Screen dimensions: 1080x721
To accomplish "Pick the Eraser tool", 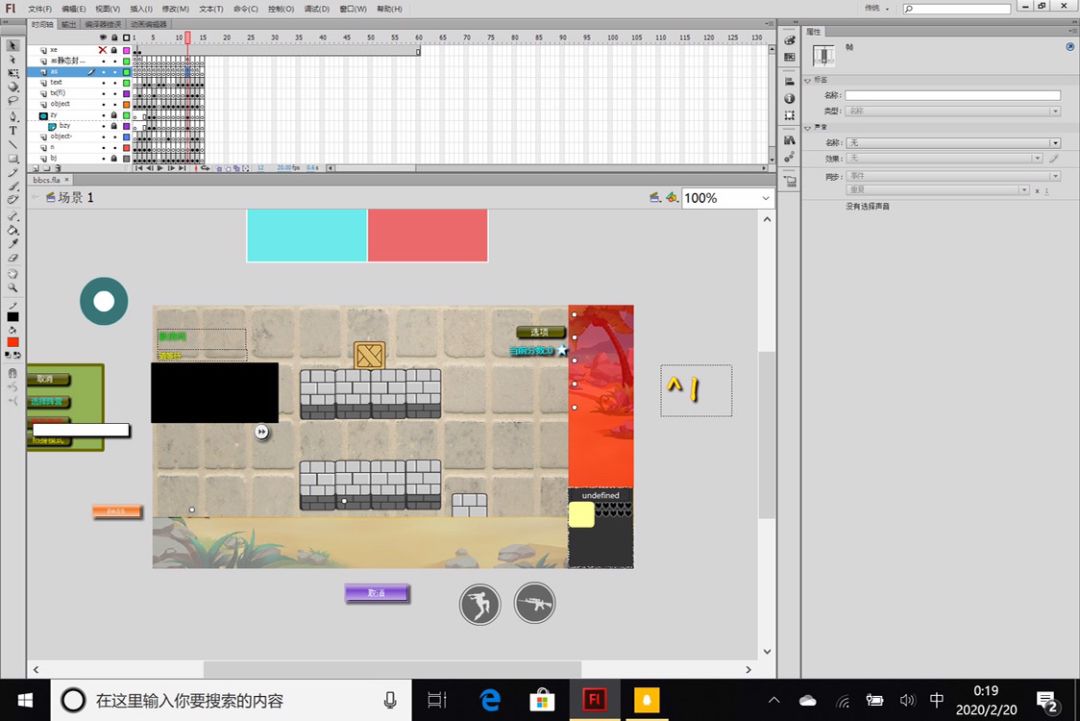I will point(13,258).
